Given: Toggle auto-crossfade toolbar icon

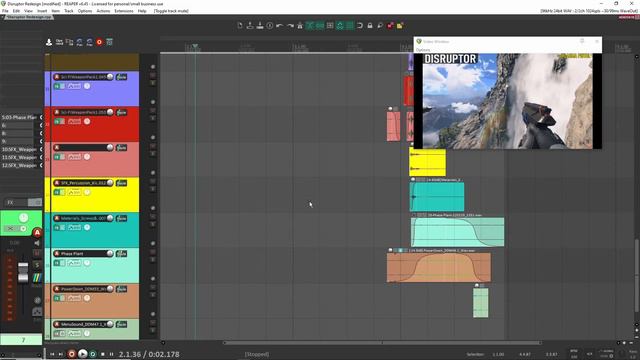Looking at the screenshot, I should 310,26.
